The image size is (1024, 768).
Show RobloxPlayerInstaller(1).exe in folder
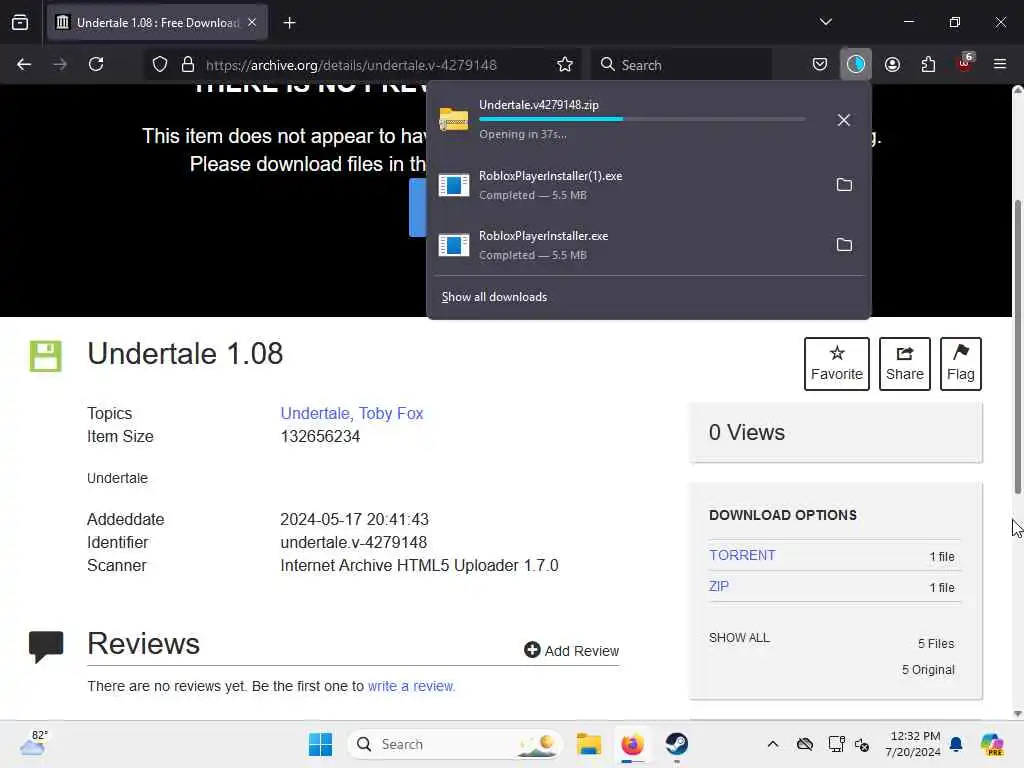click(x=844, y=185)
